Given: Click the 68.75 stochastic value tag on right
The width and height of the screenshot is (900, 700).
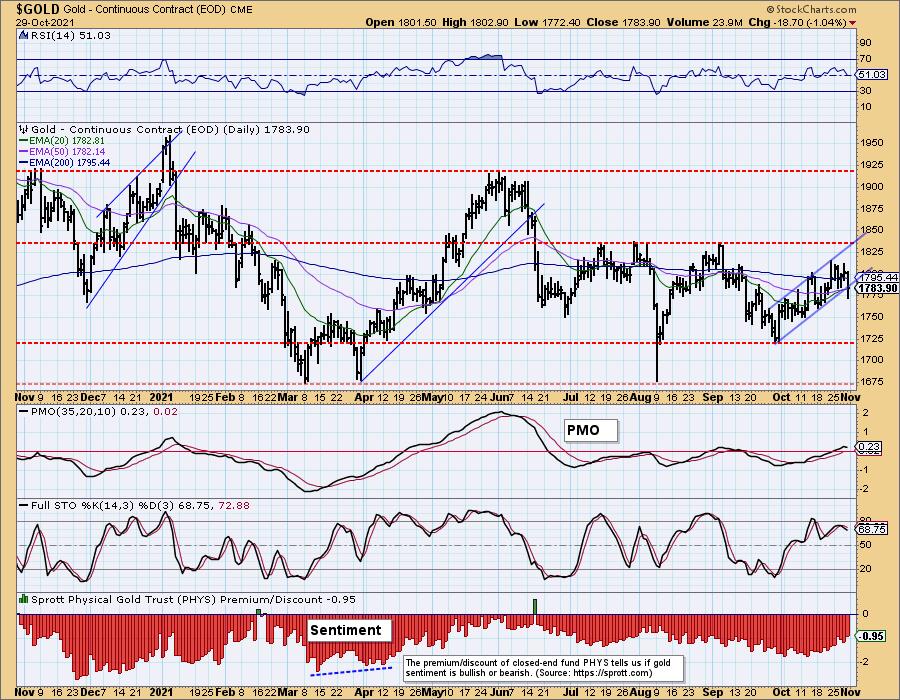Looking at the screenshot, I should [871, 529].
